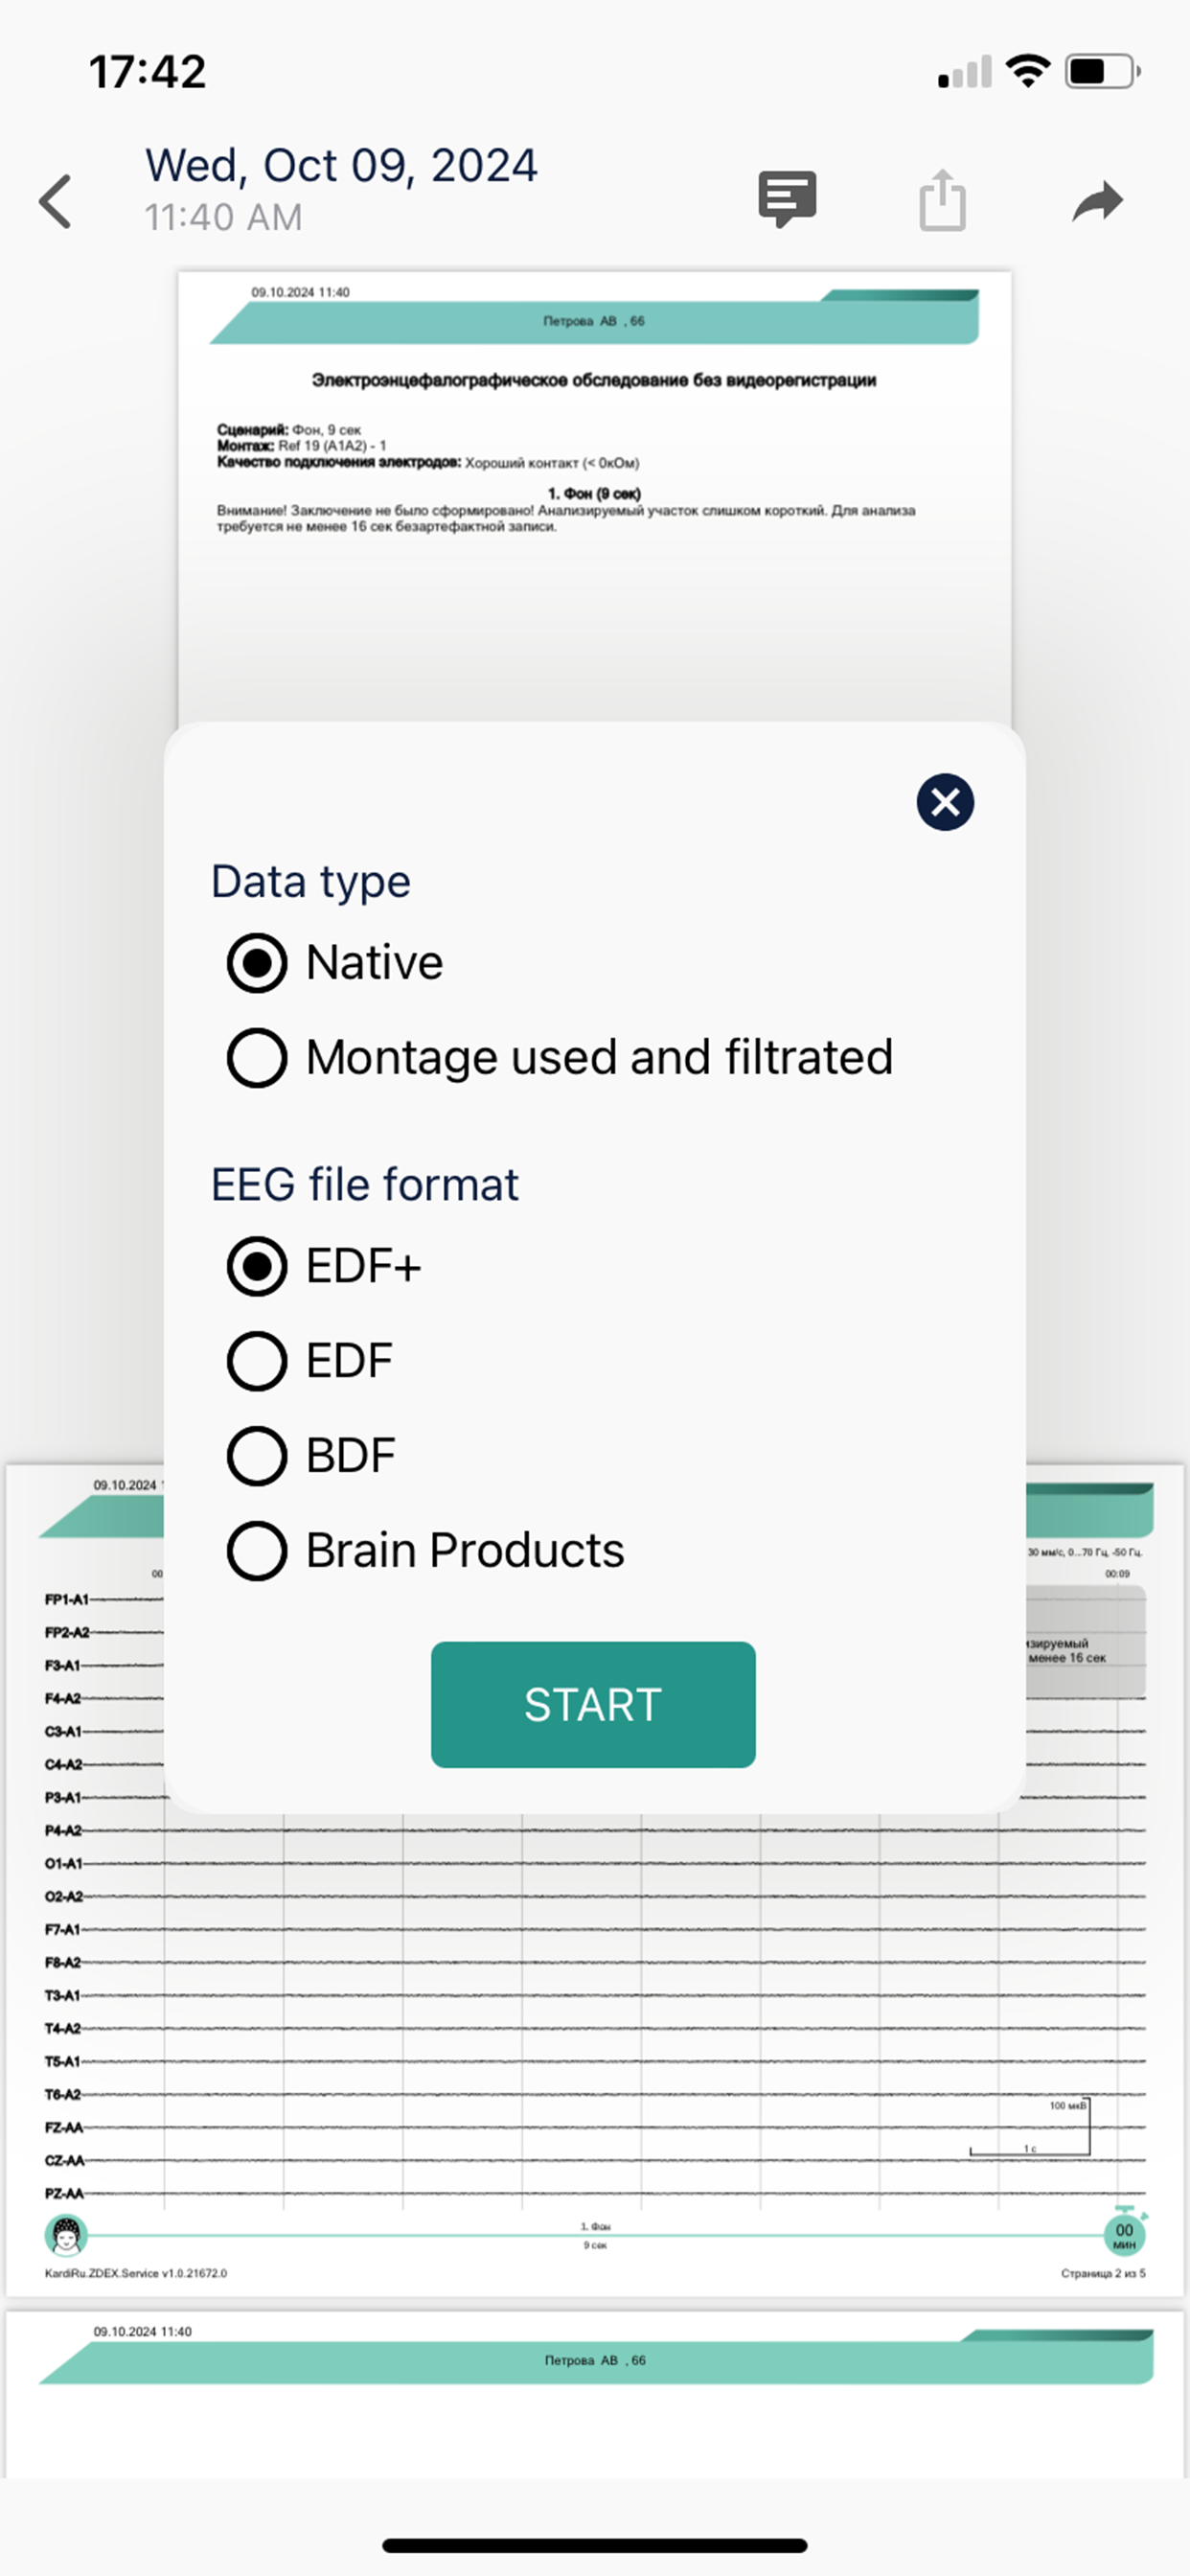Image resolution: width=1190 pixels, height=2576 pixels.
Task: Open the comments speech bubble icon
Action: click(787, 199)
